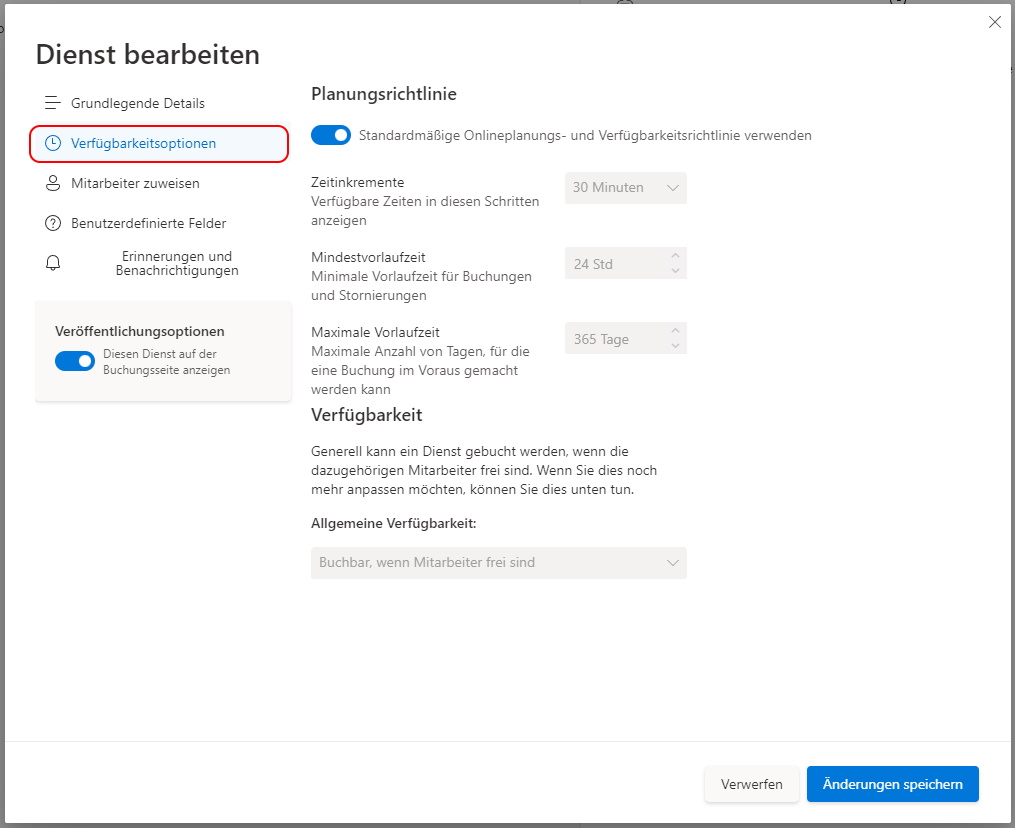Viewport: 1015px width, 828px height.
Task: Open Erinnerungen und Benachrichtigungen
Action: pyautogui.click(x=161, y=263)
